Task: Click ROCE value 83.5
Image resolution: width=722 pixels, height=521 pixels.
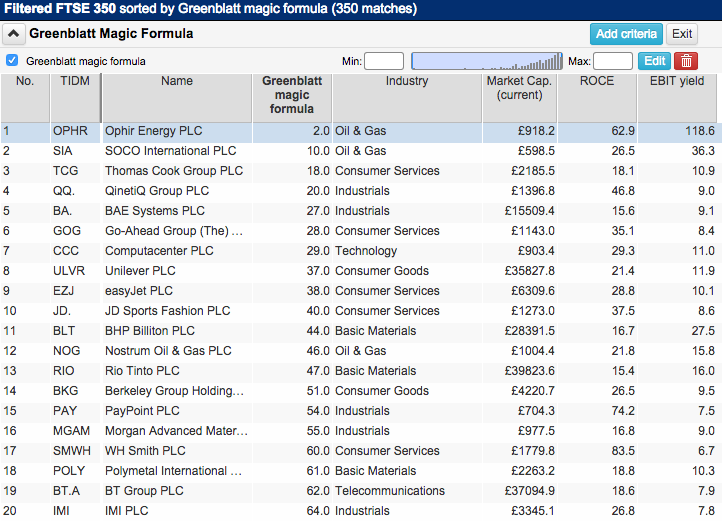Action: pos(623,451)
